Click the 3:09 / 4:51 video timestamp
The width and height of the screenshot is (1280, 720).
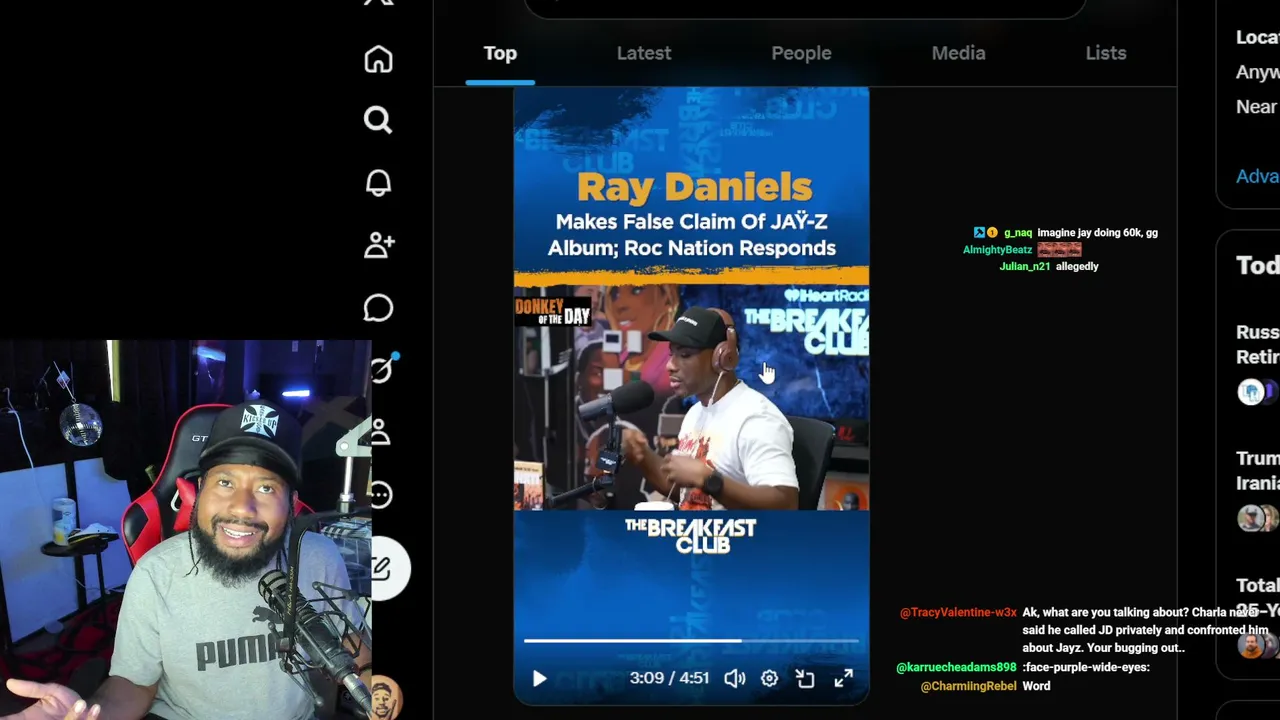669,678
